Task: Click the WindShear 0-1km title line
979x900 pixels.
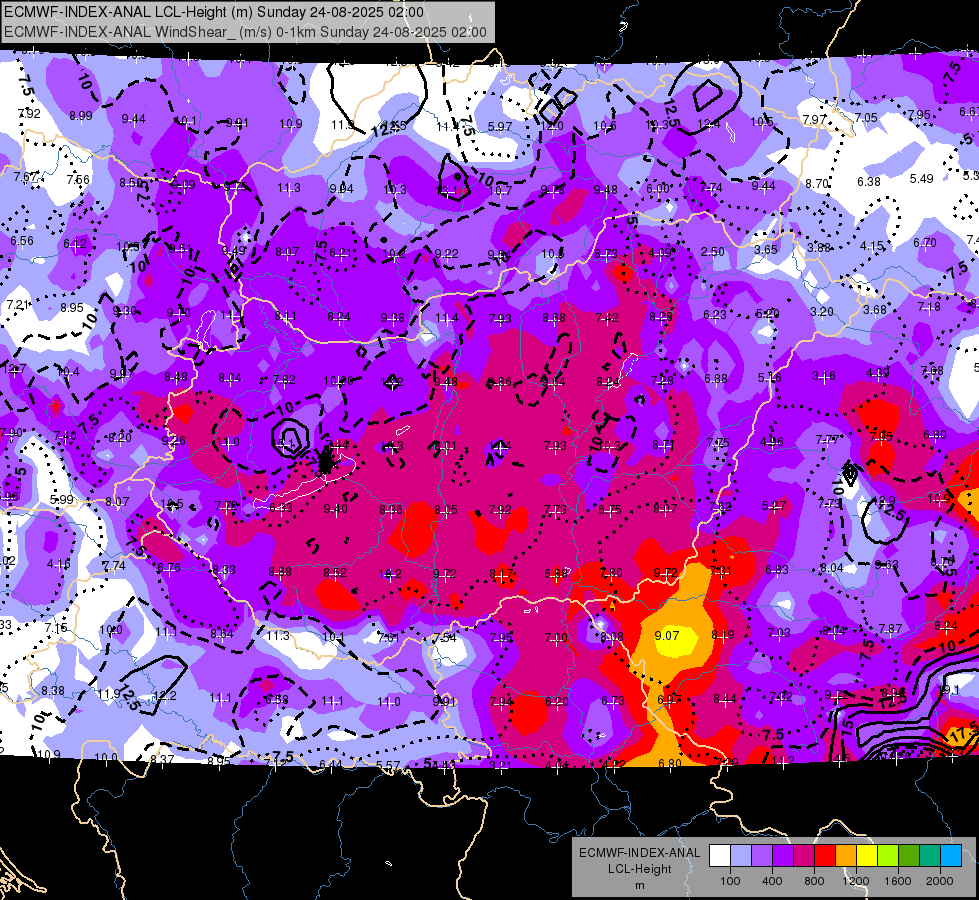Action: point(245,32)
